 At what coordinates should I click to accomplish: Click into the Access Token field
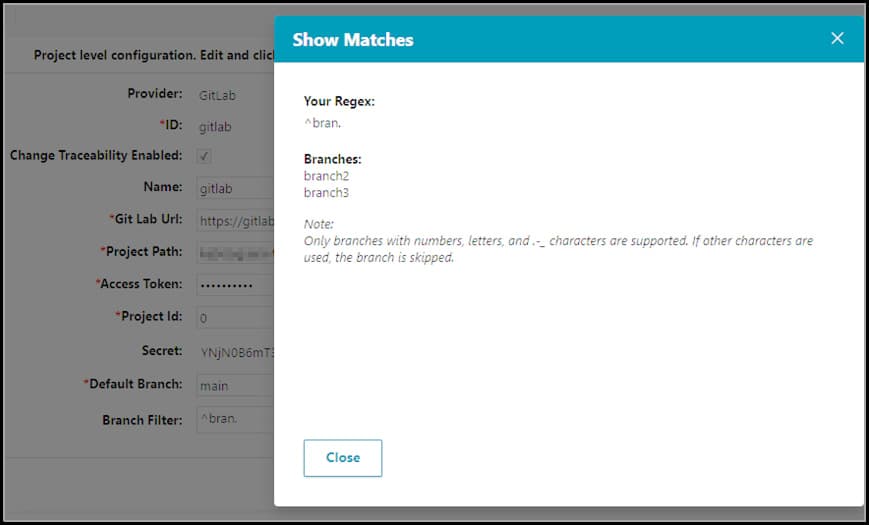click(x=234, y=285)
